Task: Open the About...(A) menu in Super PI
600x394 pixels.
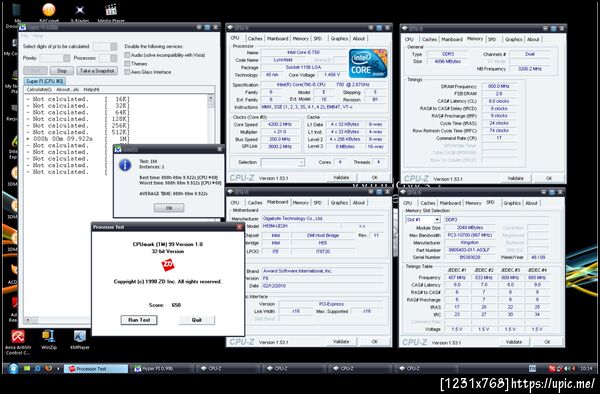Action: 67,90
